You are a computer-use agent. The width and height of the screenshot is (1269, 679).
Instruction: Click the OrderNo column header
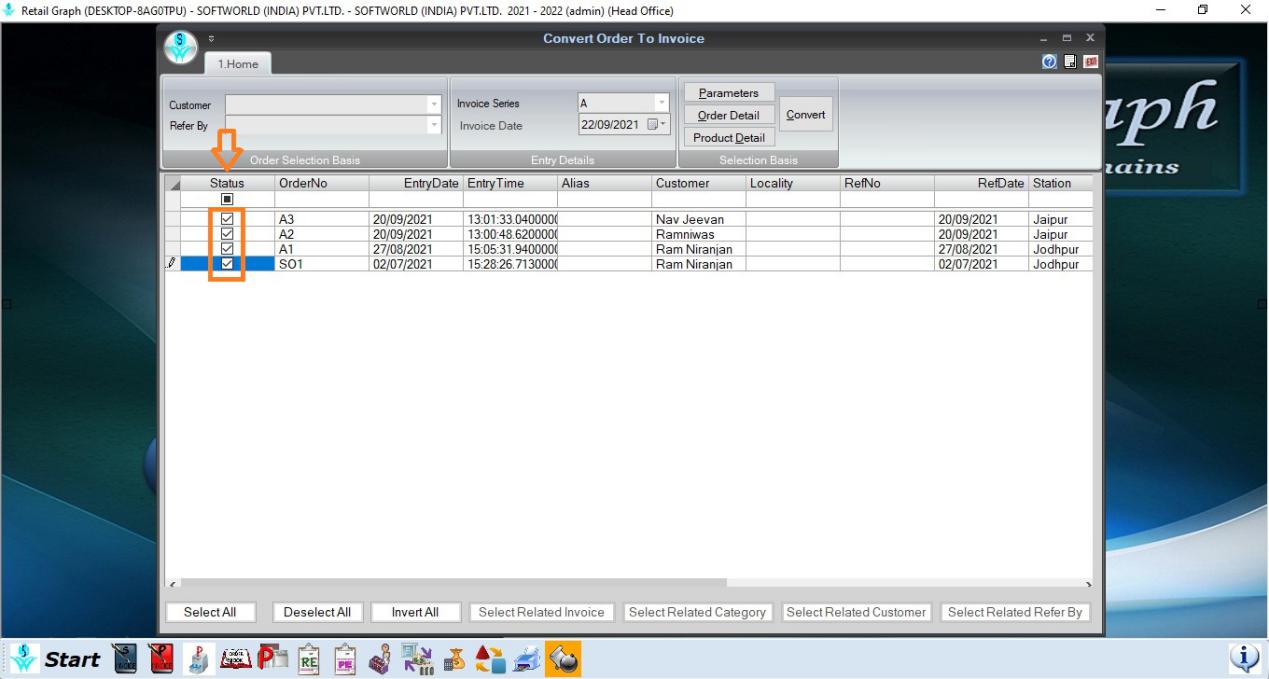coord(321,183)
